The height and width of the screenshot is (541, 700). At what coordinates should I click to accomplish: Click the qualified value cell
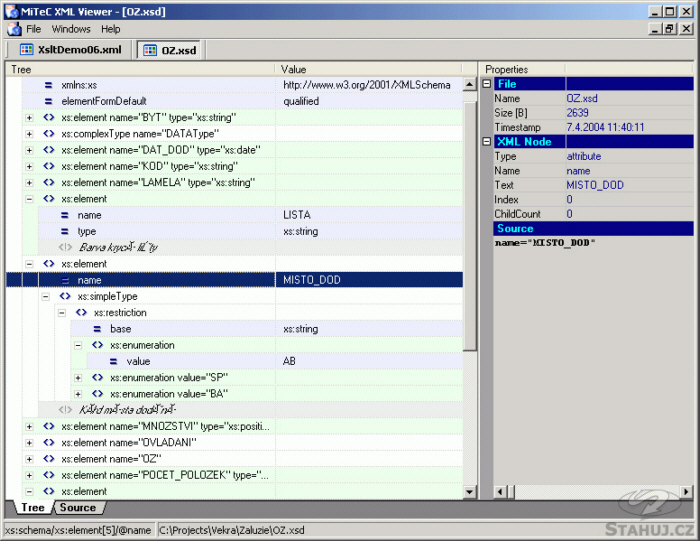click(x=369, y=101)
